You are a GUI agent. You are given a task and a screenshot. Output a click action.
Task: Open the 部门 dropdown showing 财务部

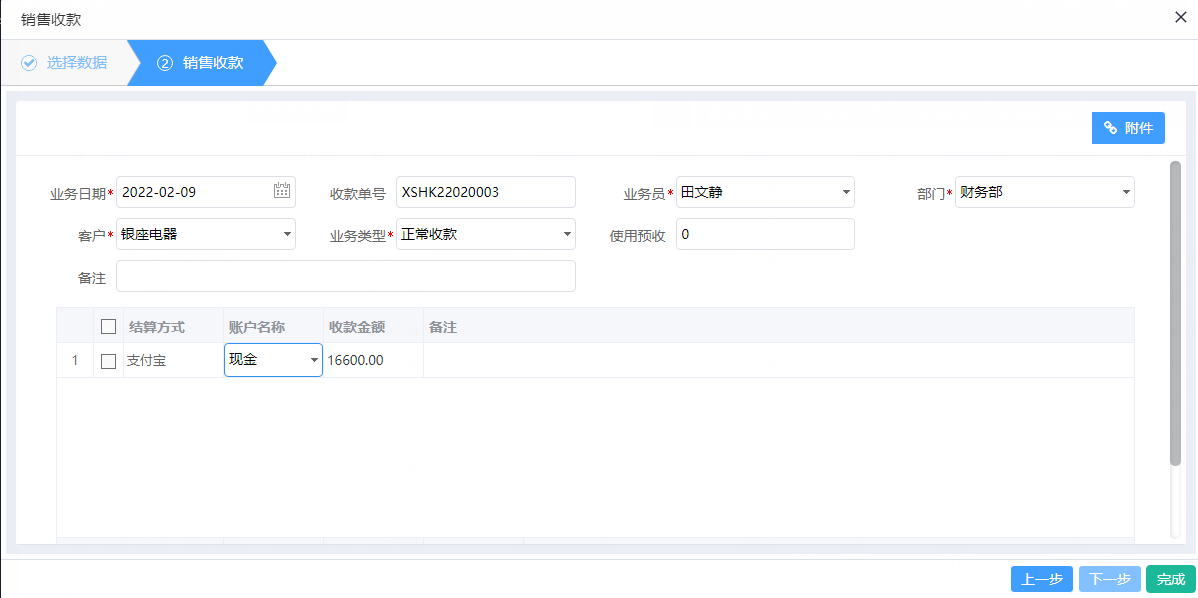[1126, 191]
